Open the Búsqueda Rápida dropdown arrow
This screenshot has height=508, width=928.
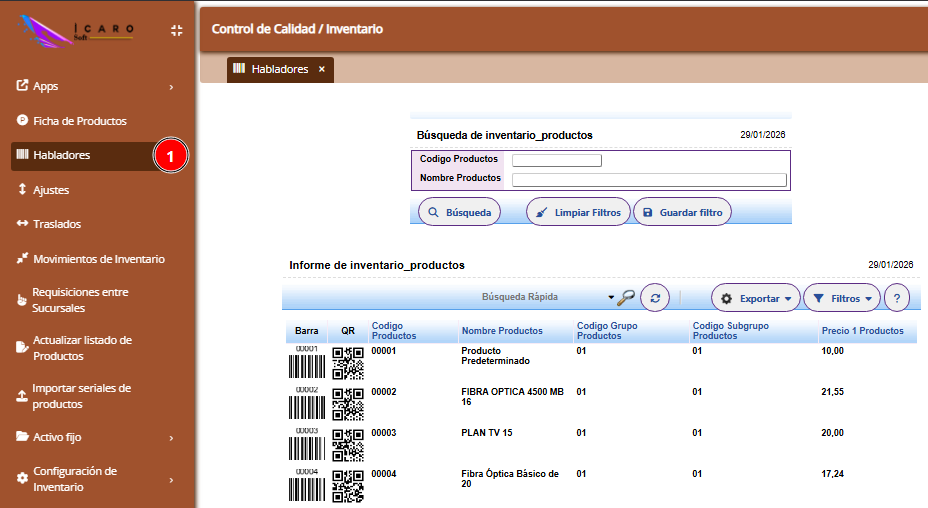610,298
